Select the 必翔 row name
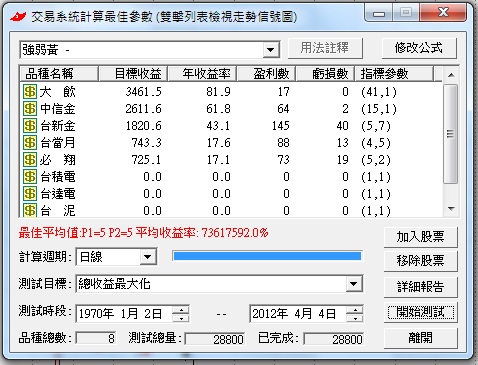The height and width of the screenshot is (365, 478). tap(58, 160)
